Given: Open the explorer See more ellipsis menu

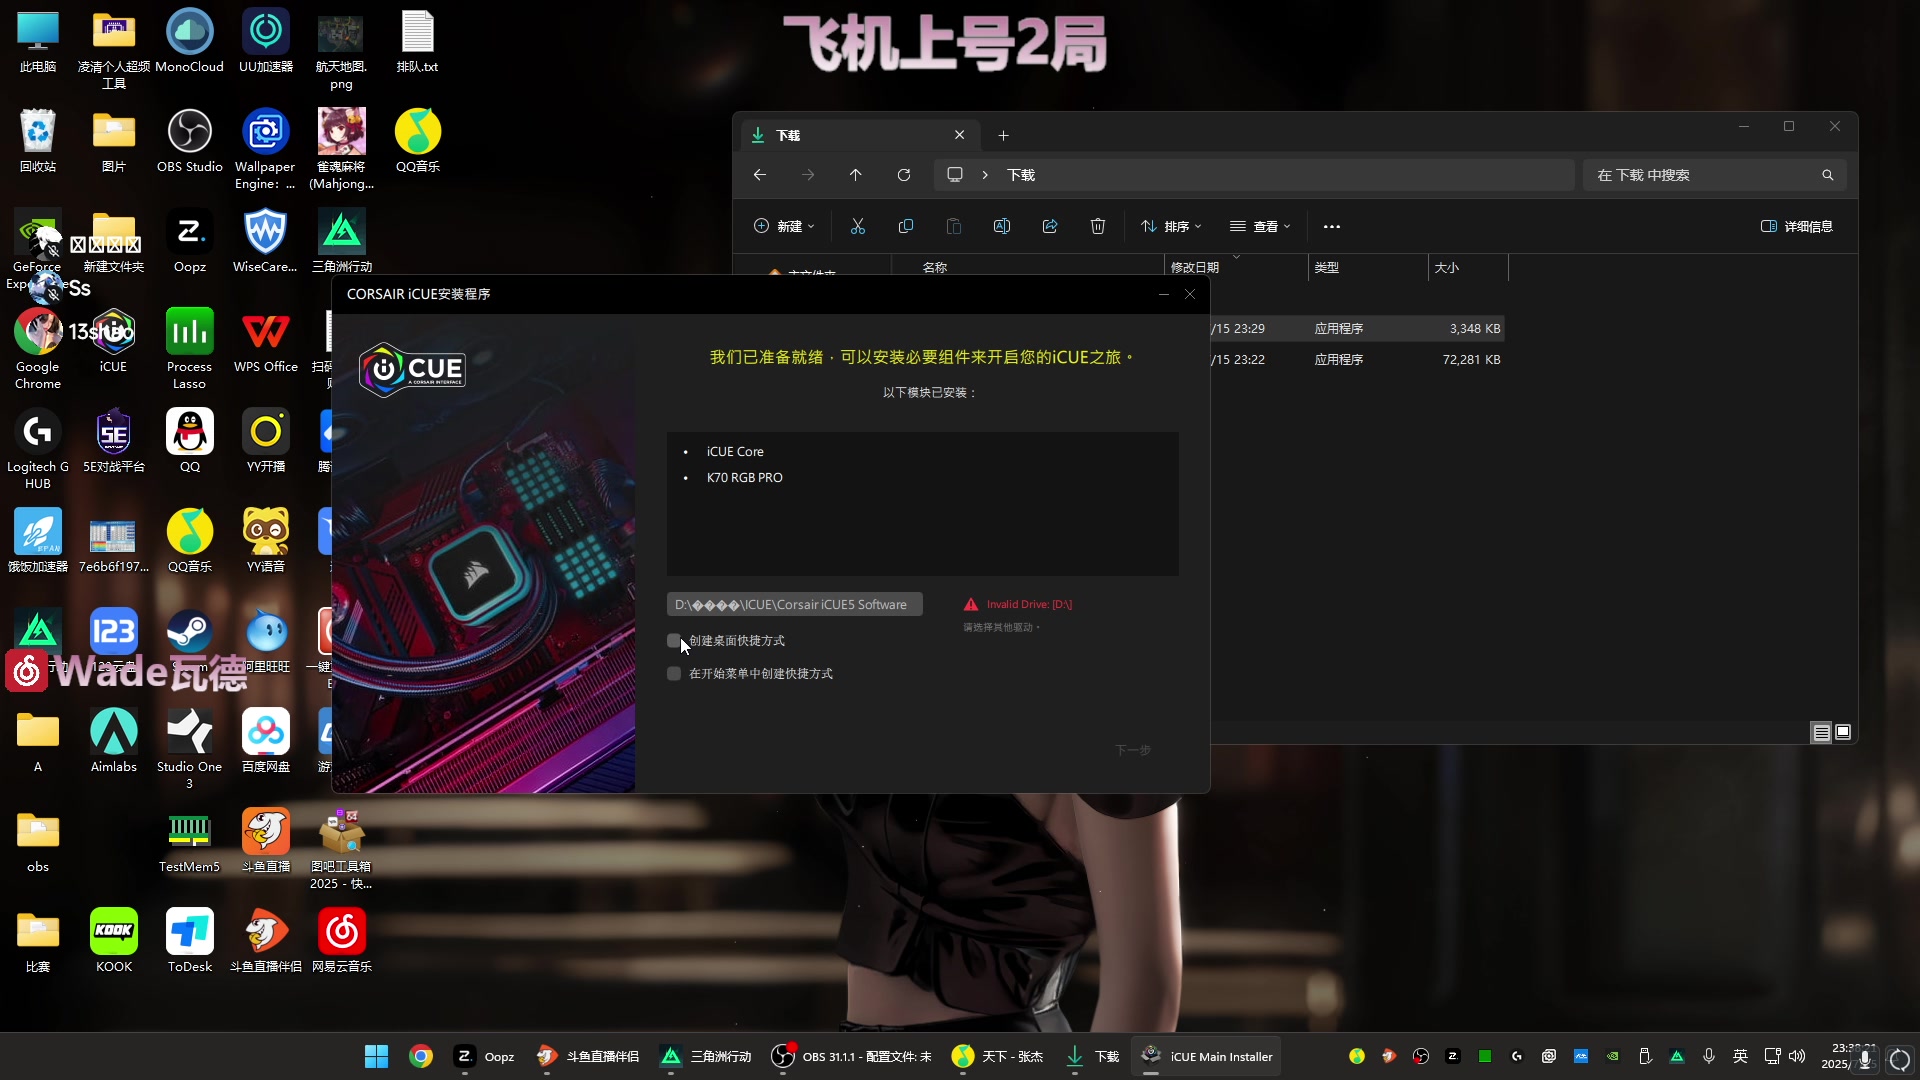Looking at the screenshot, I should [1332, 227].
